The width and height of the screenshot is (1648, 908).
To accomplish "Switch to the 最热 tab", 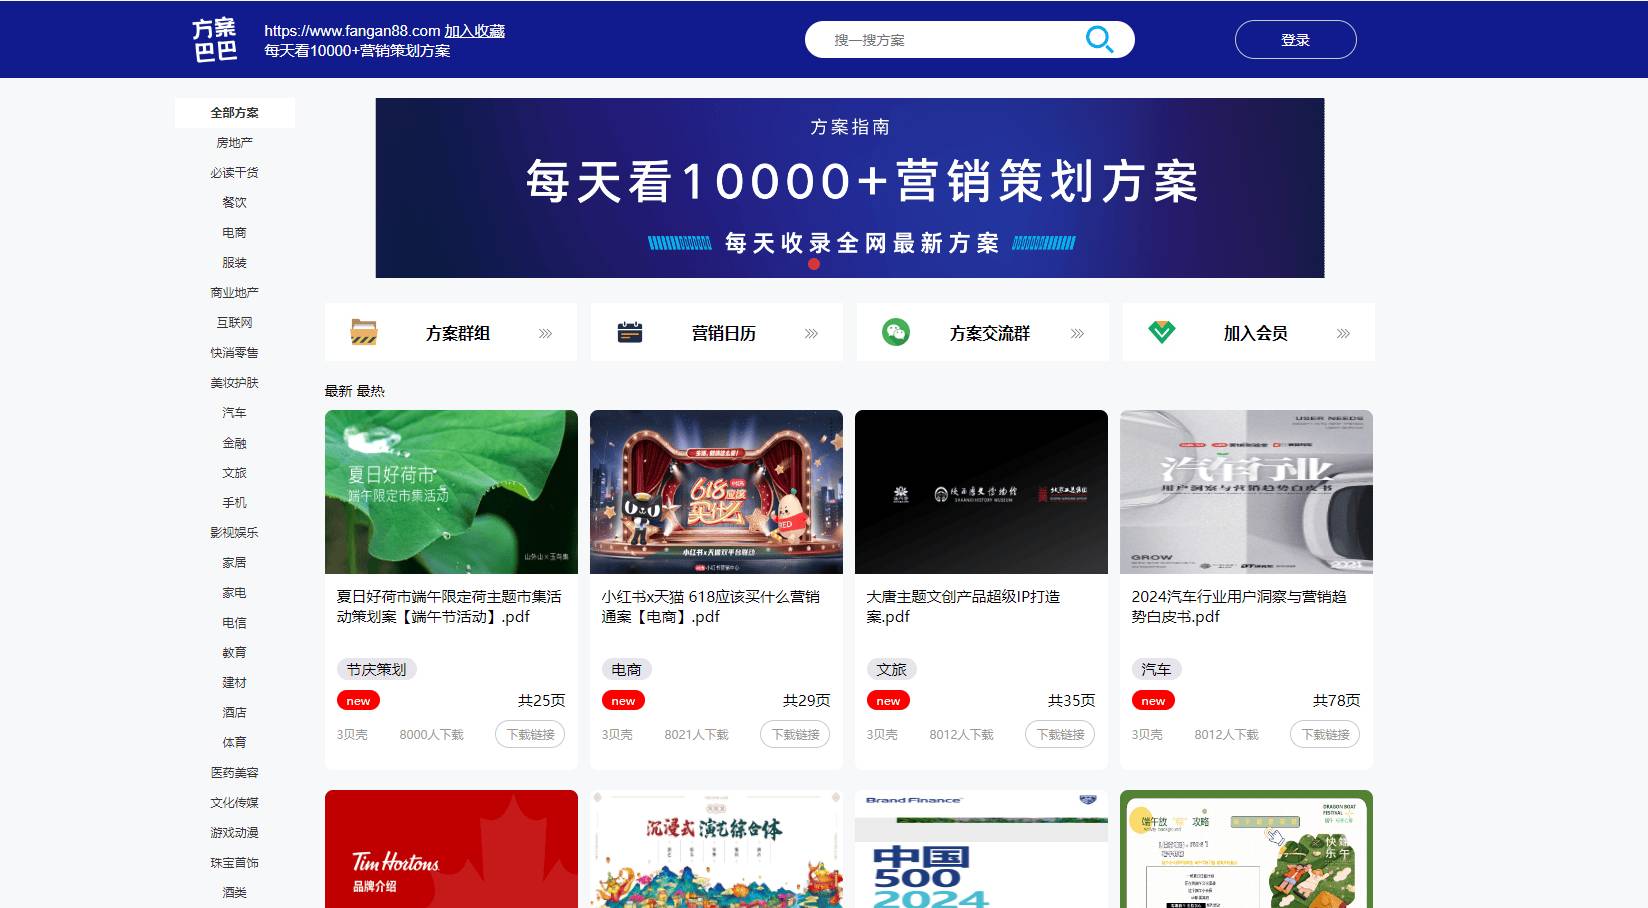I will pos(370,390).
